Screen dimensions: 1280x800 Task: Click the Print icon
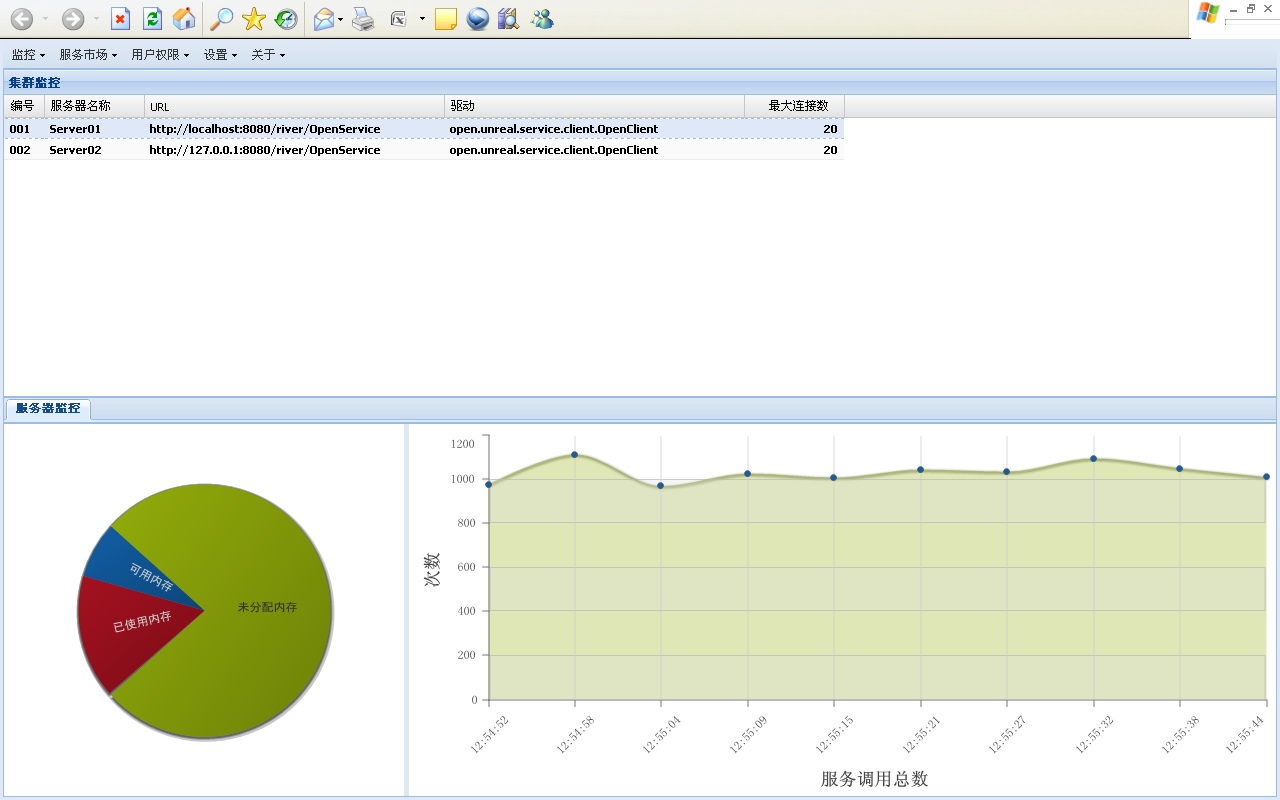[x=363, y=19]
